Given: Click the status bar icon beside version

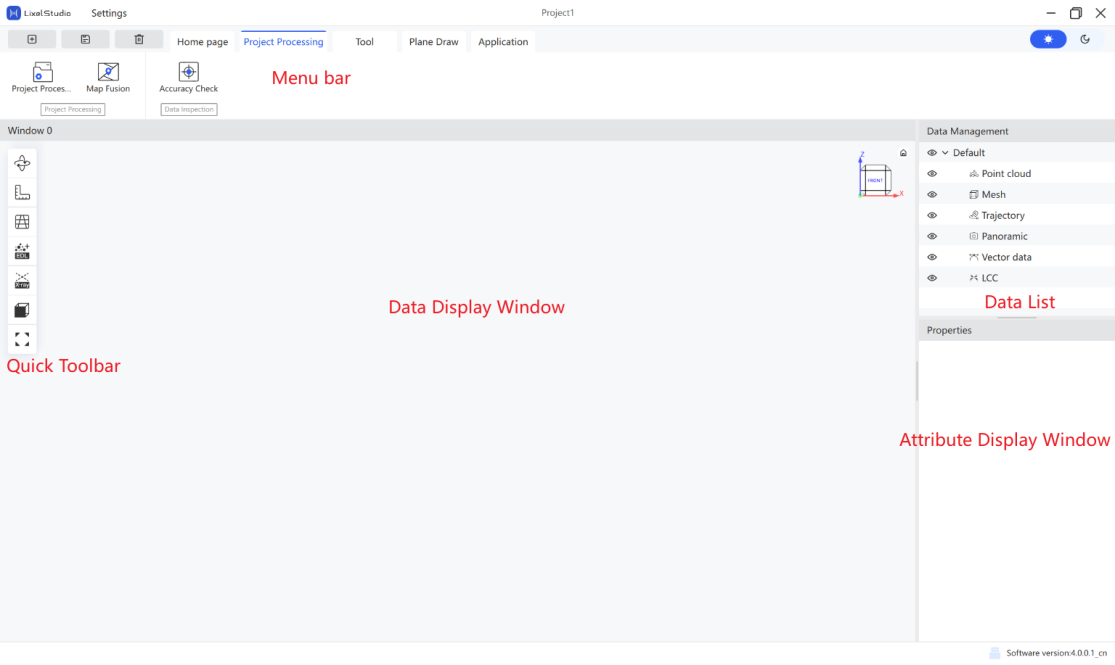Looking at the screenshot, I should [995, 653].
